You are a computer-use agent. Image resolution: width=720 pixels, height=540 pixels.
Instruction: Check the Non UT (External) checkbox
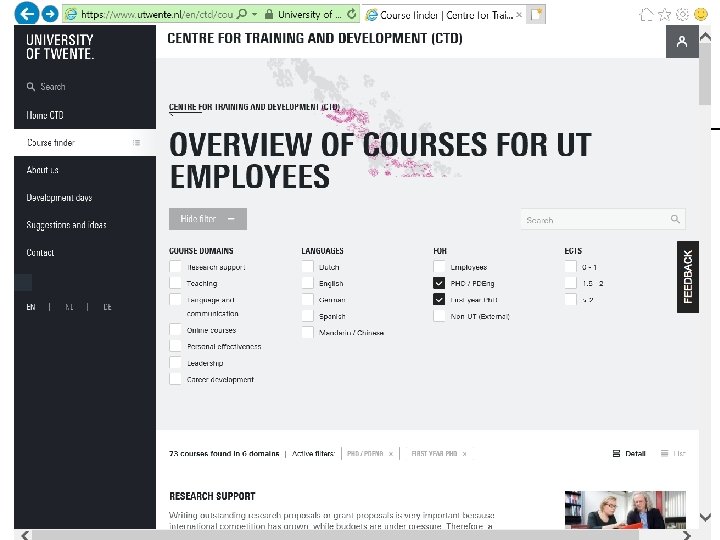tap(439, 316)
